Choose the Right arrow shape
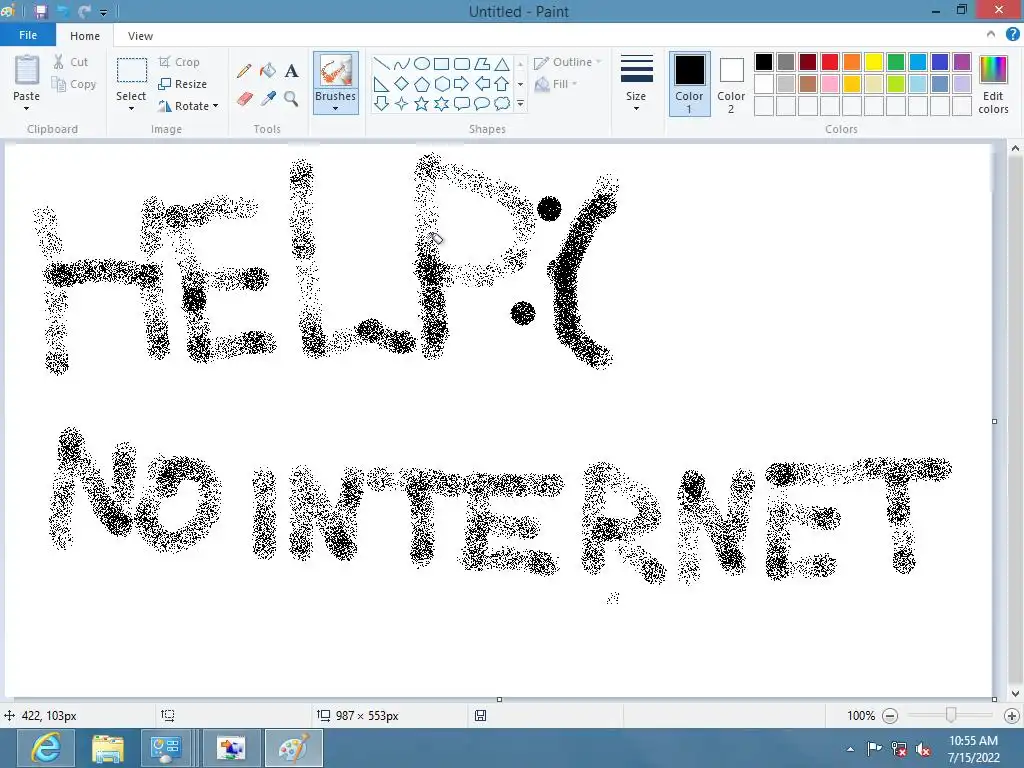Screen dimensions: 1024x768 click(x=462, y=84)
